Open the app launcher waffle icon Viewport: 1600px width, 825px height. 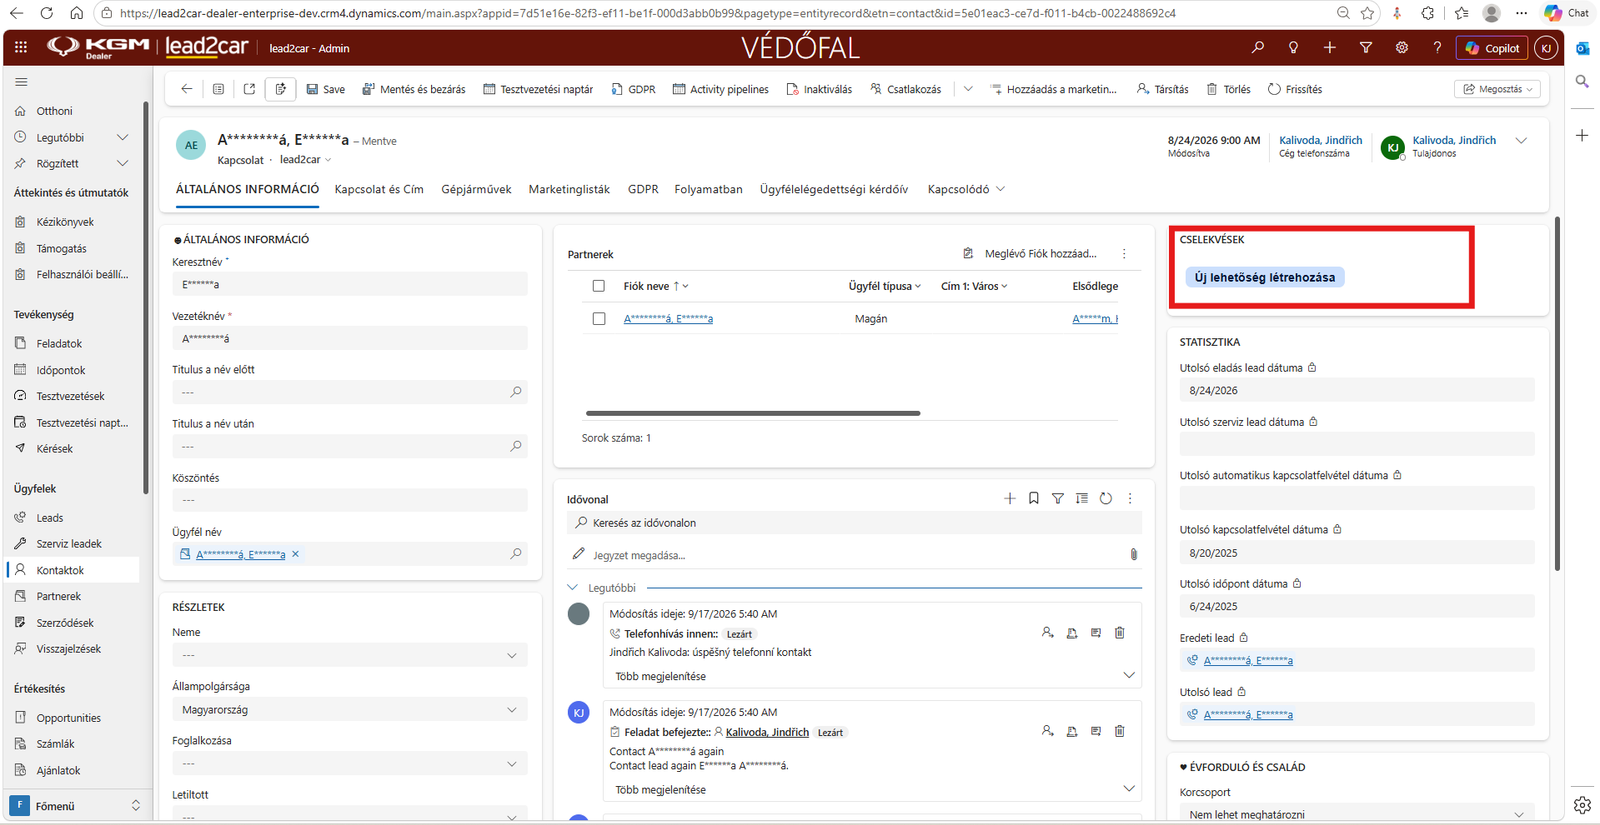pyautogui.click(x=21, y=48)
